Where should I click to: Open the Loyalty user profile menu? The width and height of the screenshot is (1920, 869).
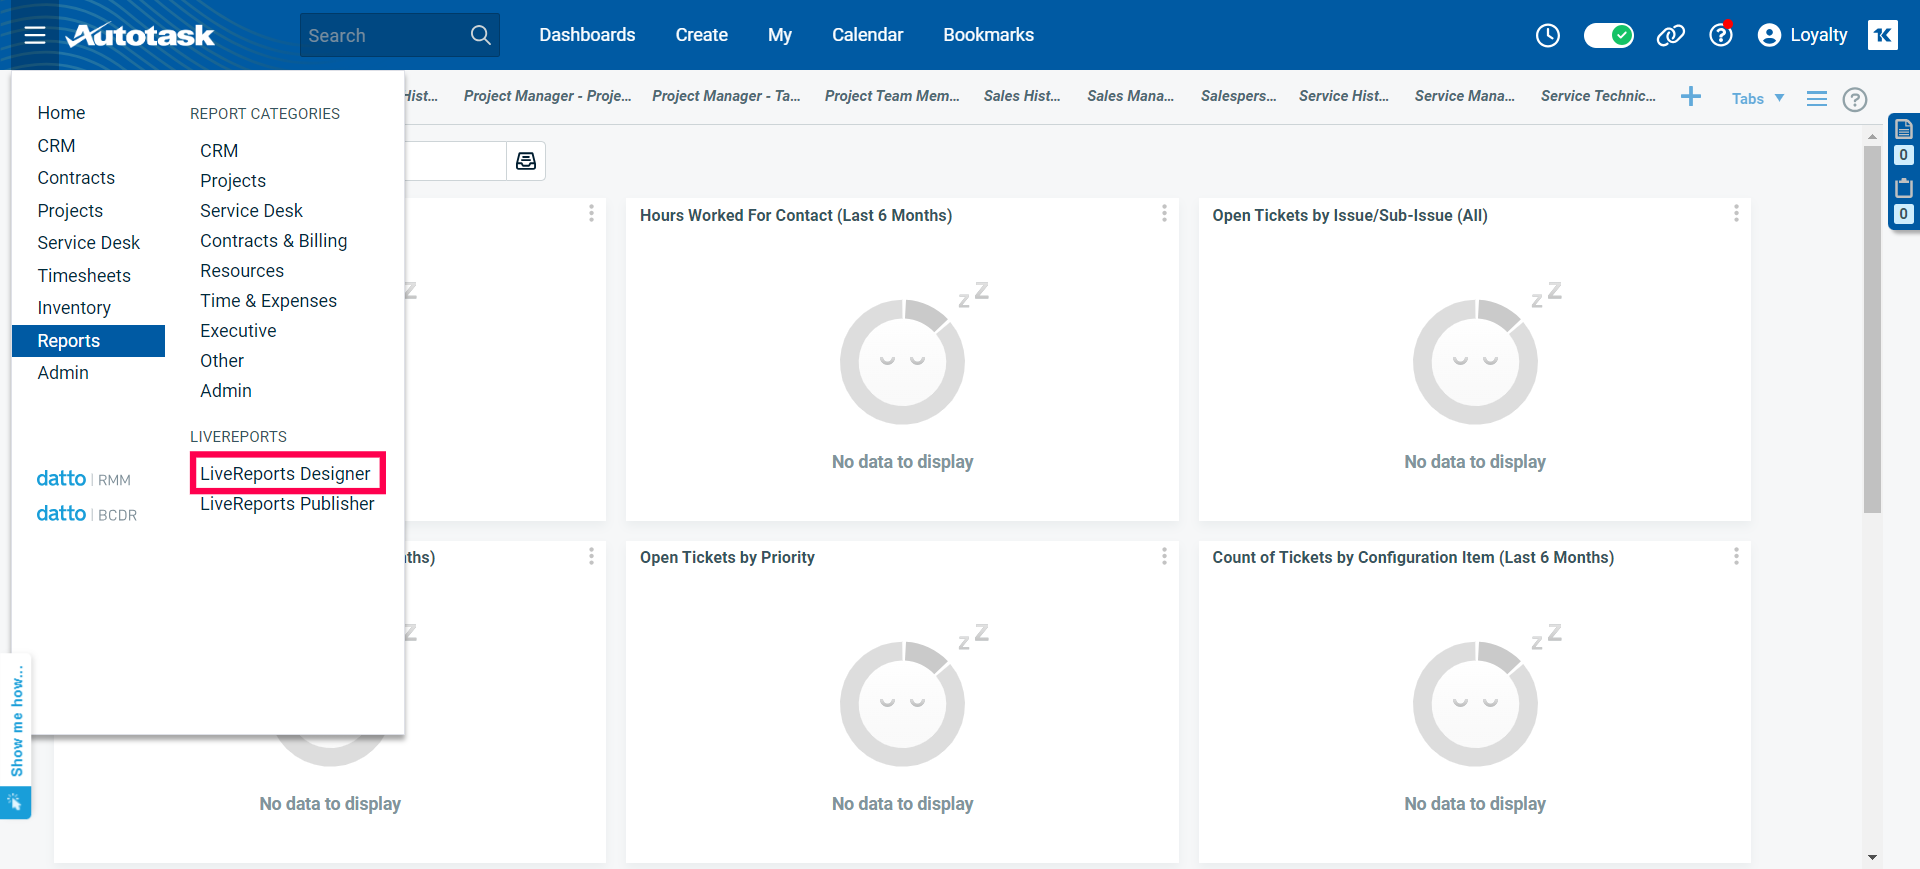pos(1802,35)
